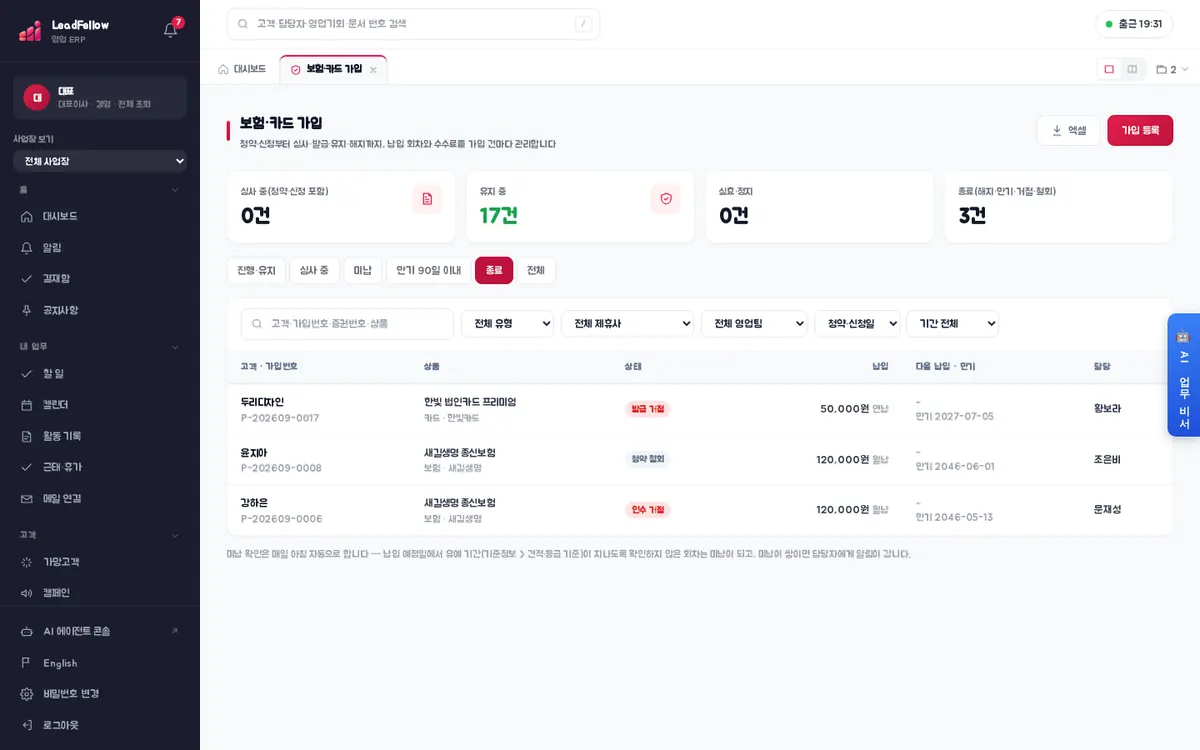Click the 인수 거절 status badge

[x=648, y=510]
